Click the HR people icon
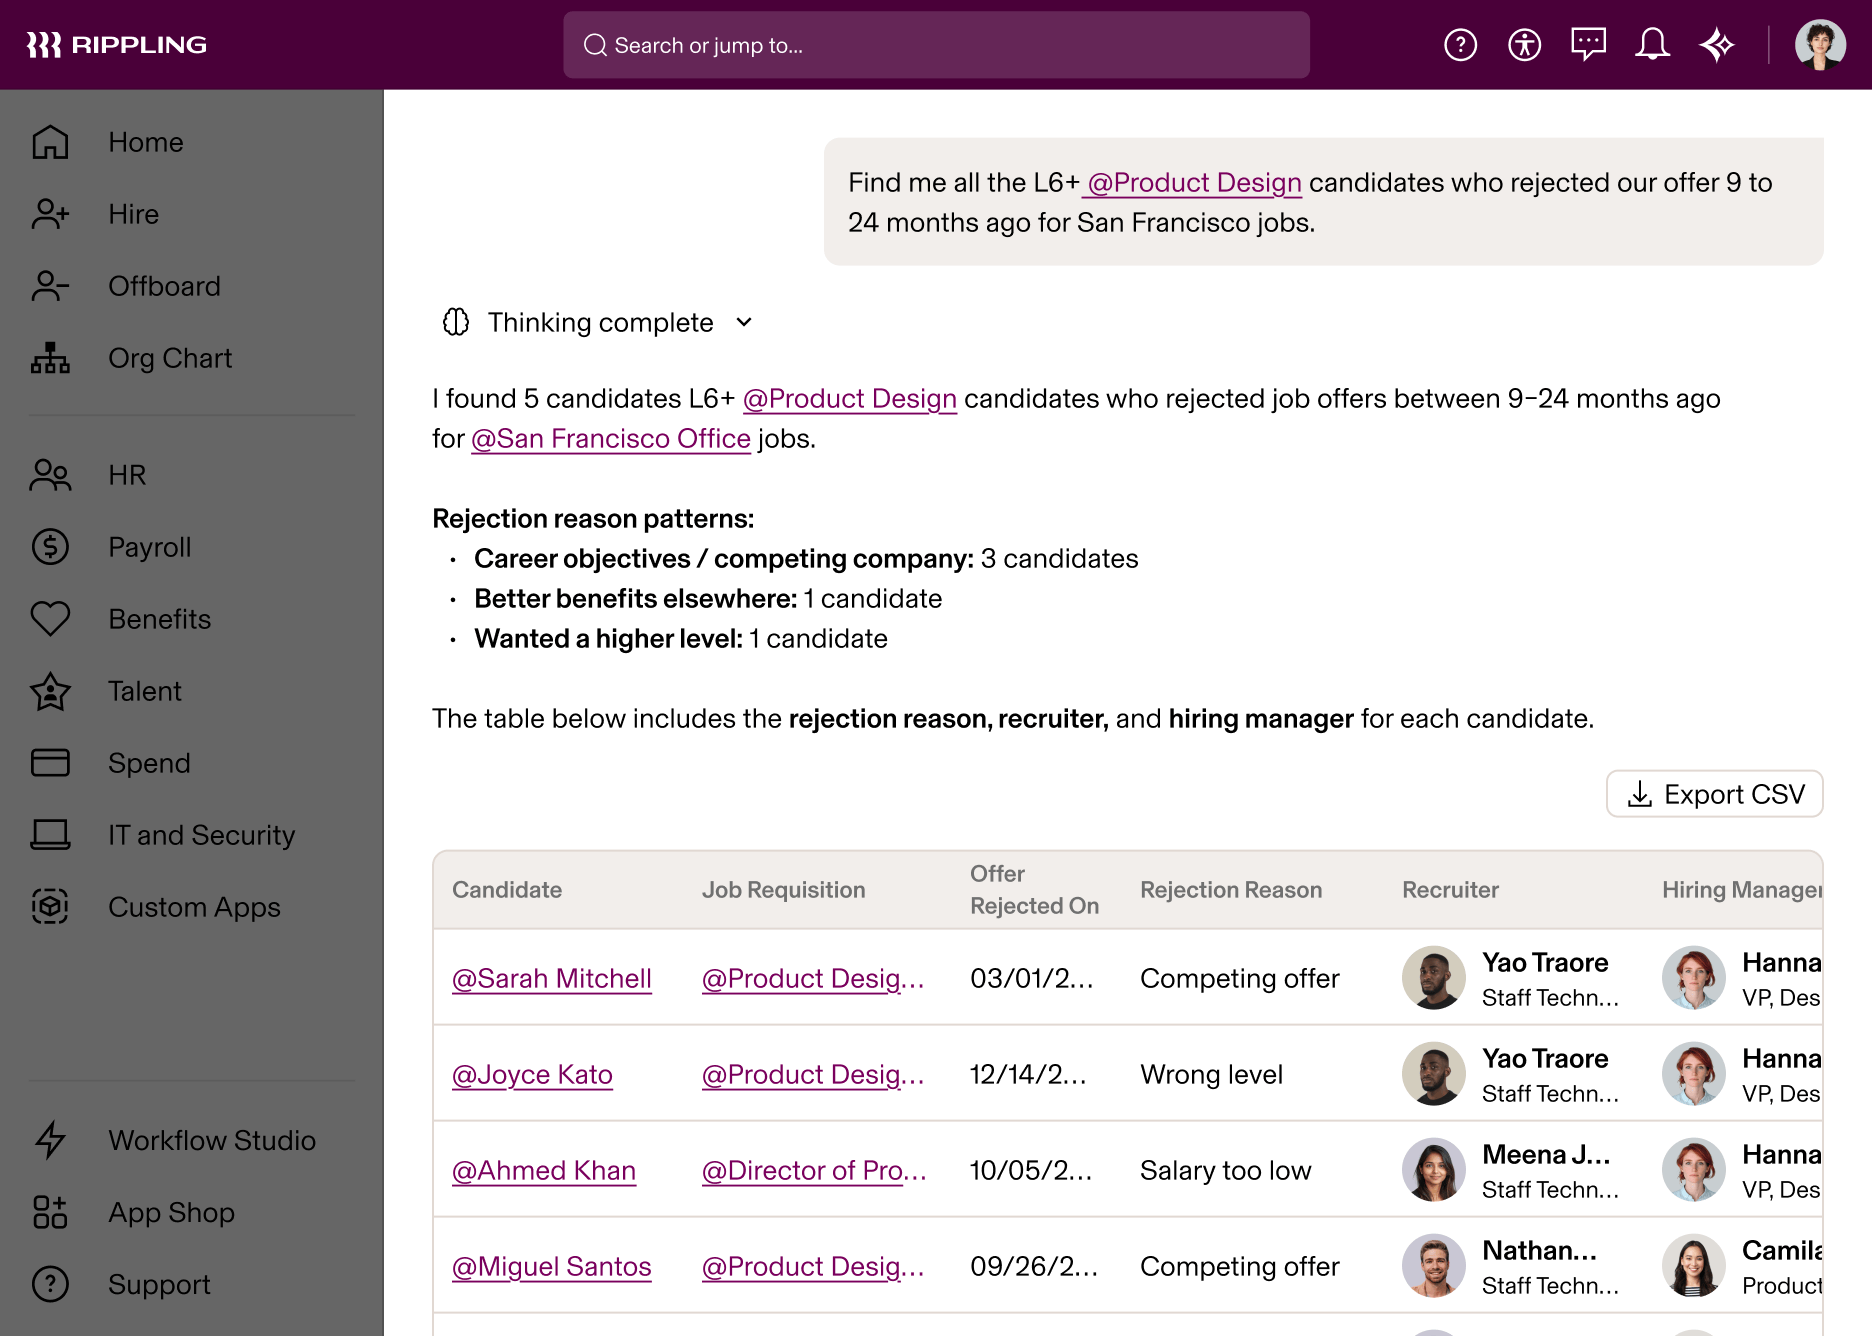Viewport: 1872px width, 1336px height. tap(50, 475)
